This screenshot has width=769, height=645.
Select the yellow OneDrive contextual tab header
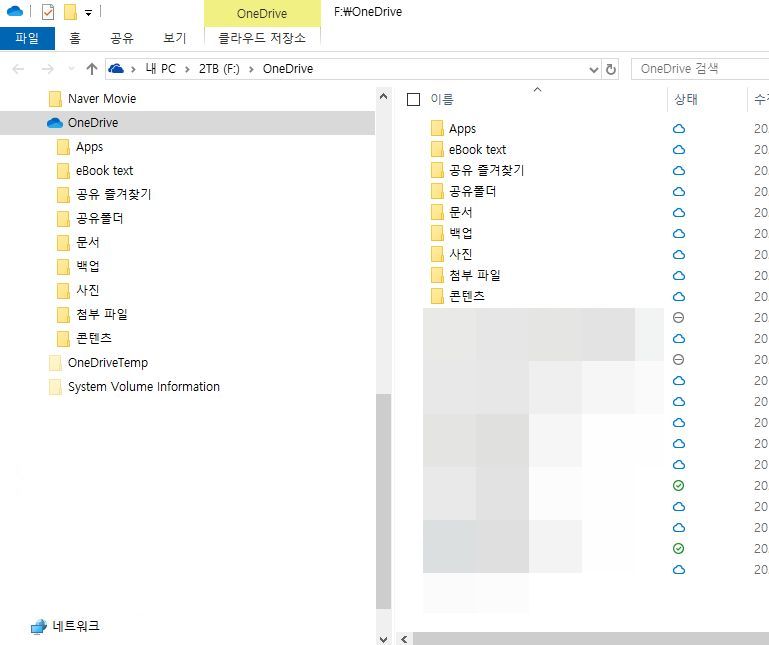[262, 13]
